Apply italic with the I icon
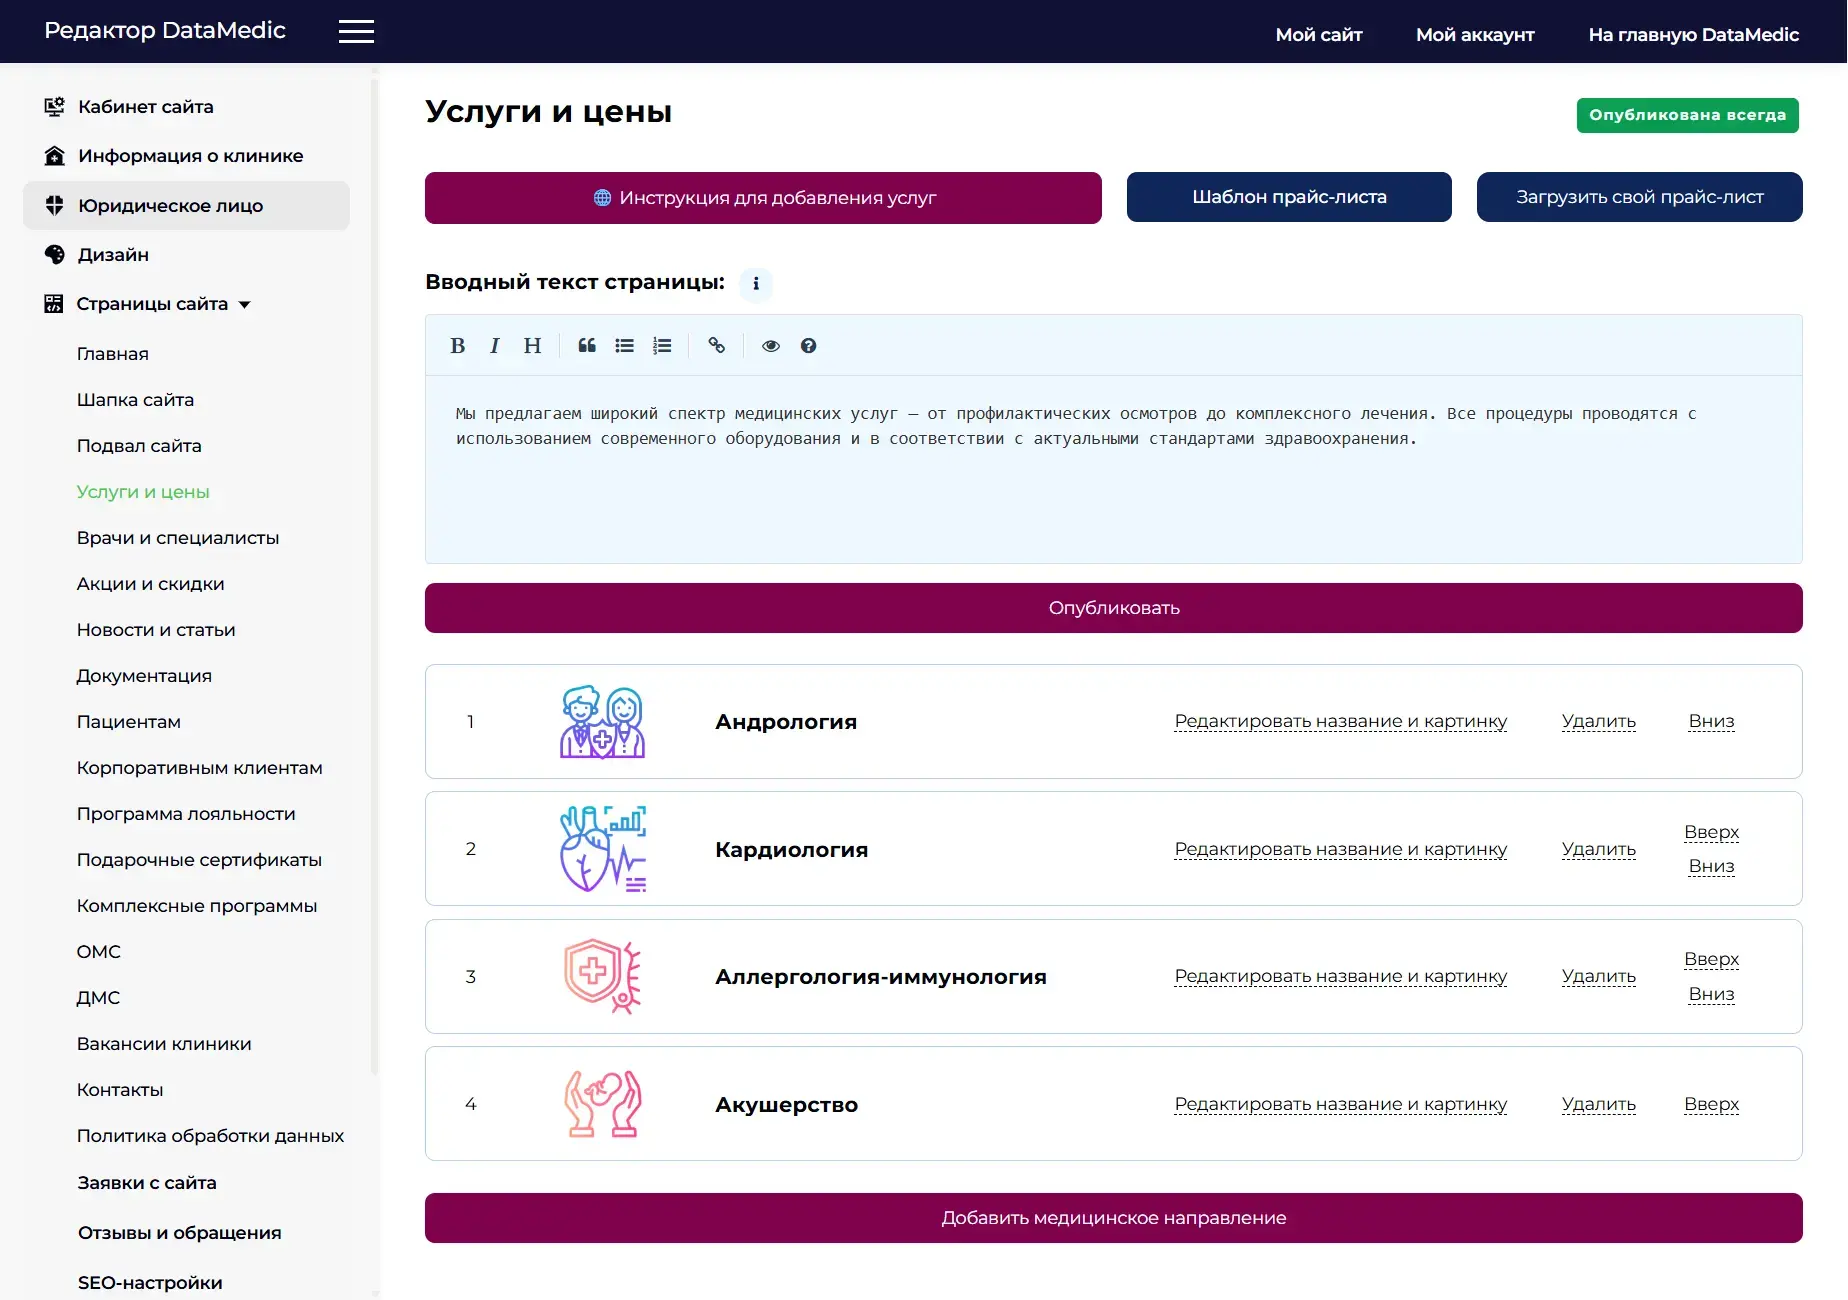Screen dimensions: 1848x1300 pyautogui.click(x=494, y=346)
